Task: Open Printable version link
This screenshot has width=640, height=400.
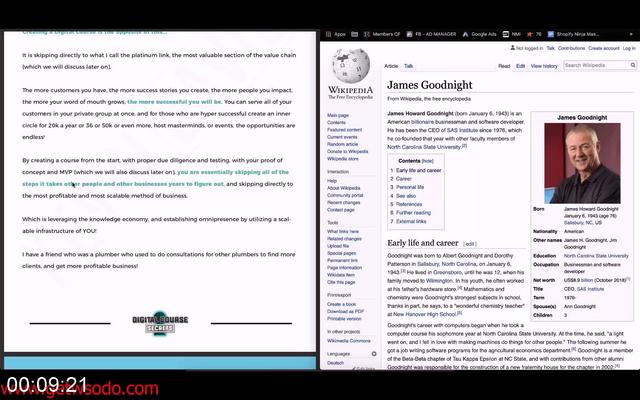Action: click(344, 319)
